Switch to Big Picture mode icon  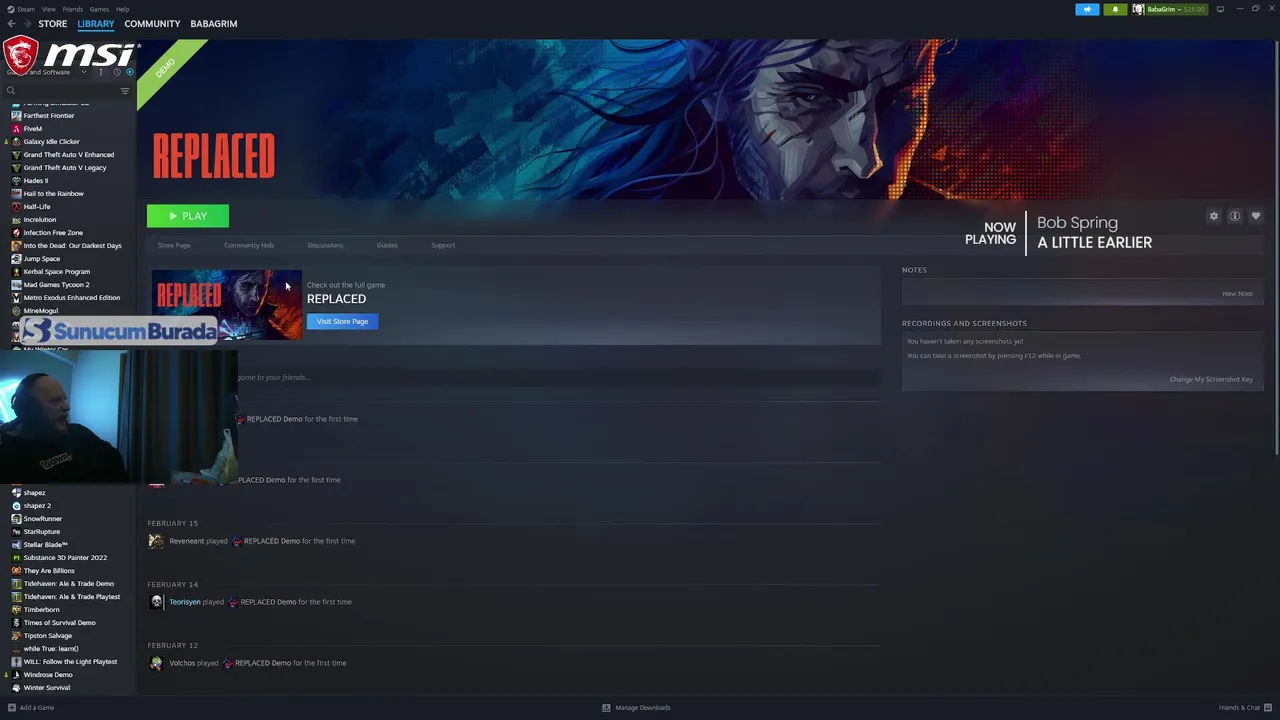click(x=1220, y=9)
